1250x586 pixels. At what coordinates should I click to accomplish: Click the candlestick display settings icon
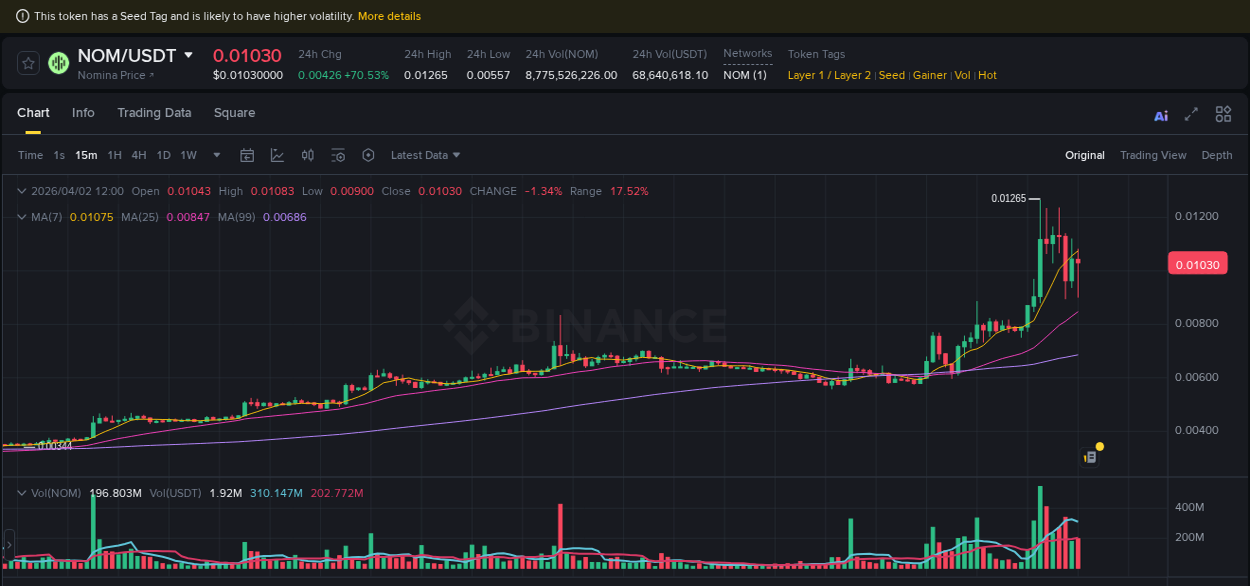(307, 155)
